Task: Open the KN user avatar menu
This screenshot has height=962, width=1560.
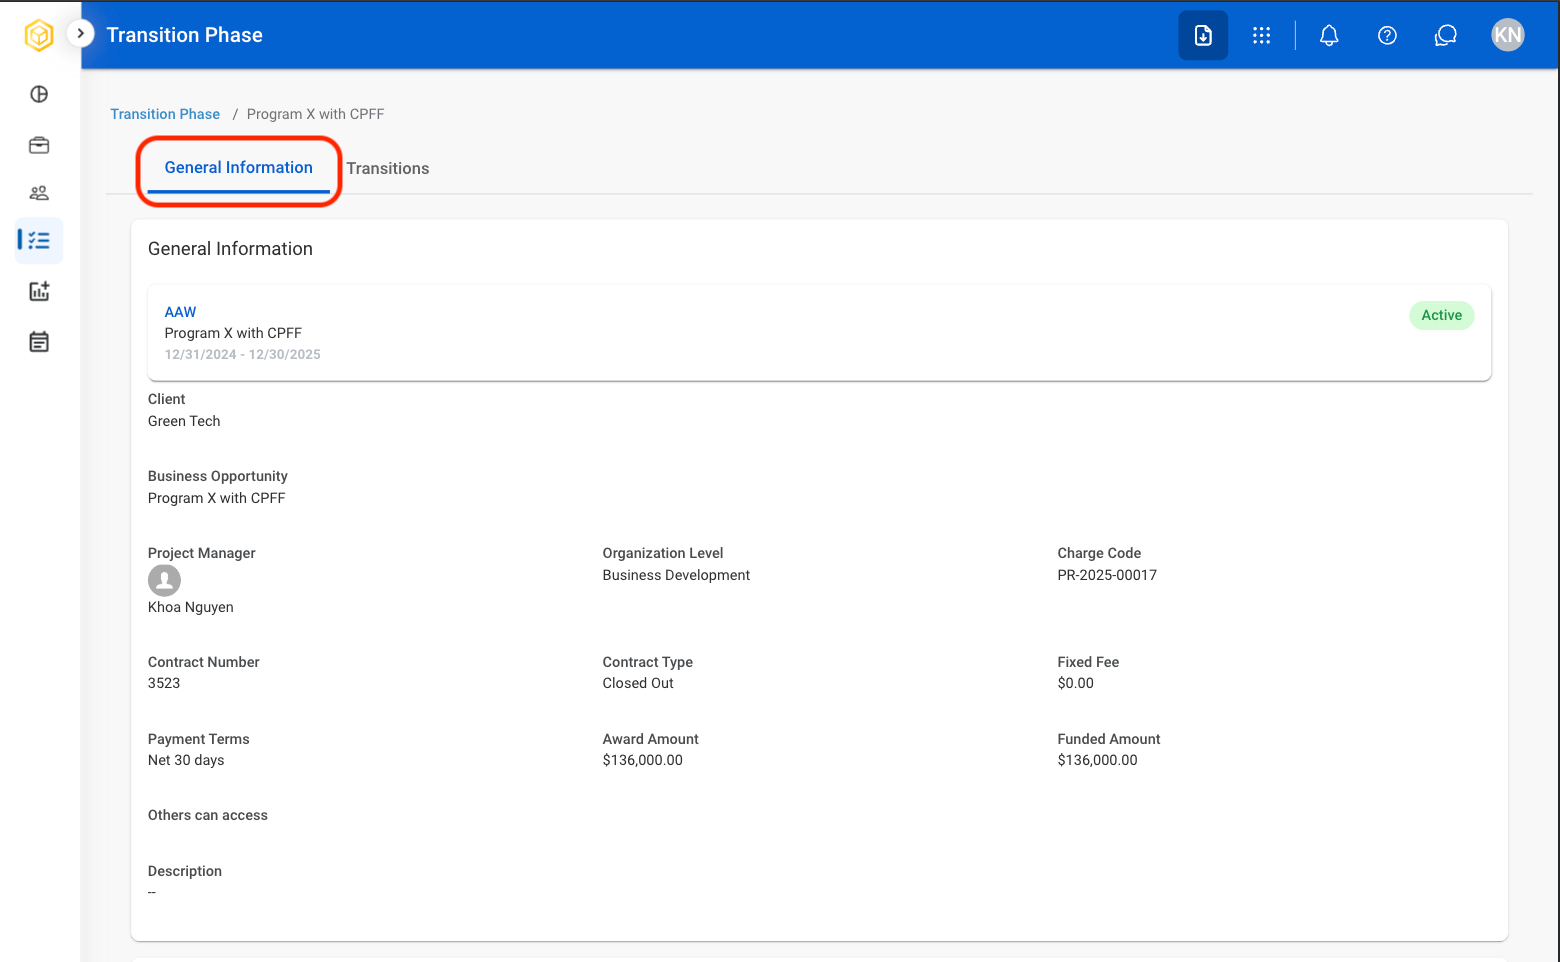Action: click(1508, 35)
